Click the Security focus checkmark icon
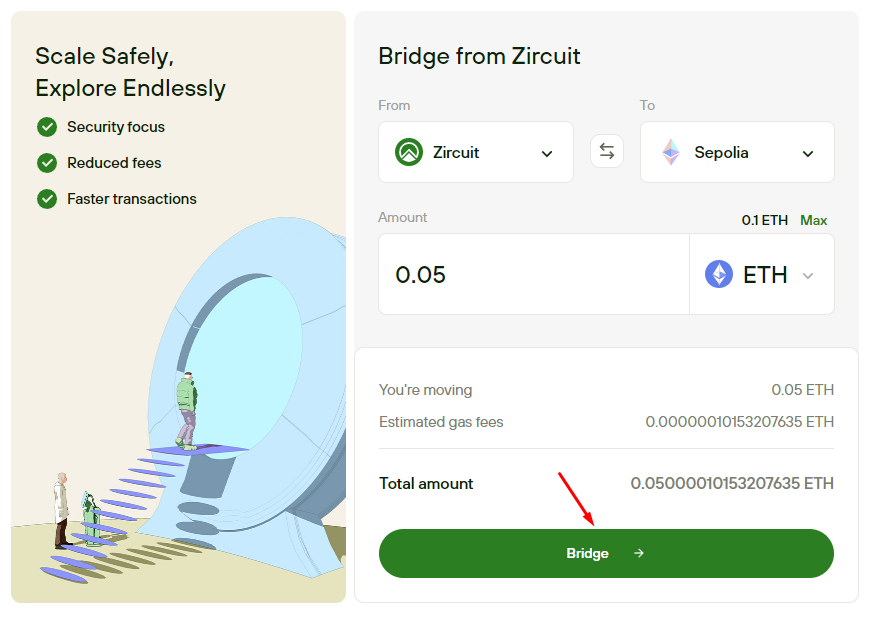This screenshot has height=617, width=879. [x=47, y=127]
